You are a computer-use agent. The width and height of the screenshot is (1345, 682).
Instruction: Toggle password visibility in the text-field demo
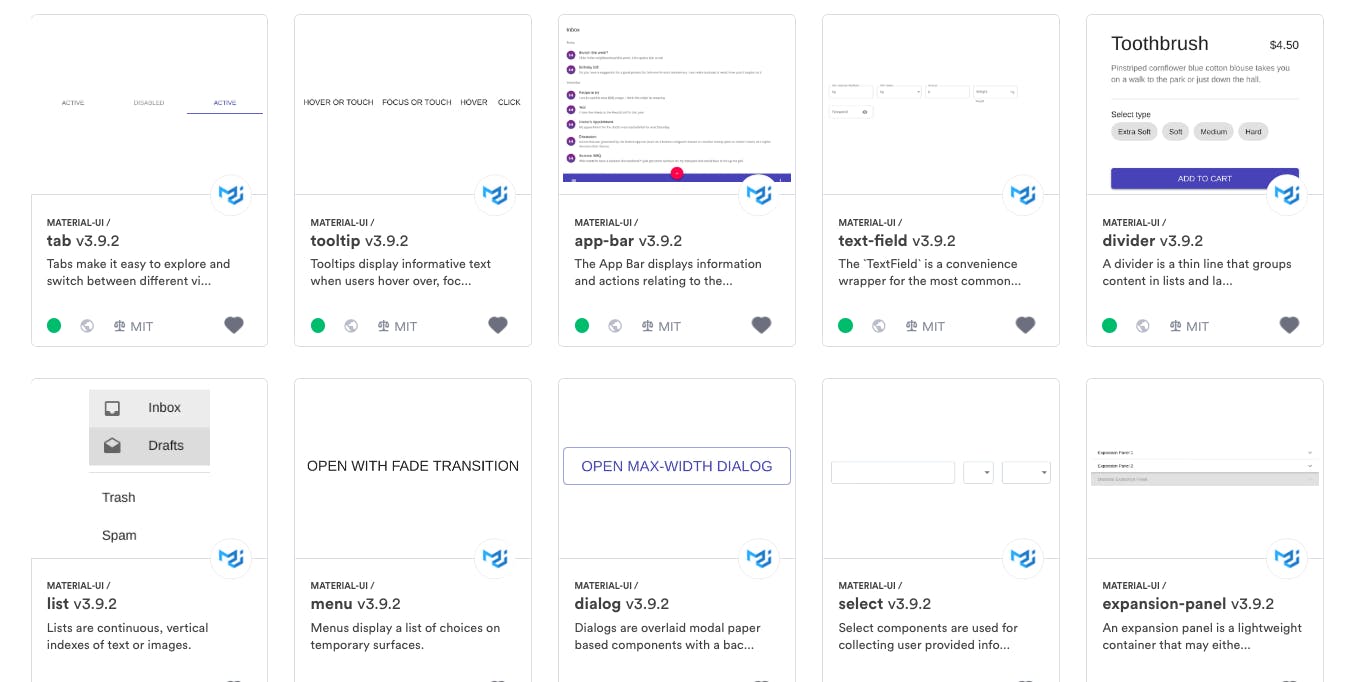pyautogui.click(x=865, y=112)
